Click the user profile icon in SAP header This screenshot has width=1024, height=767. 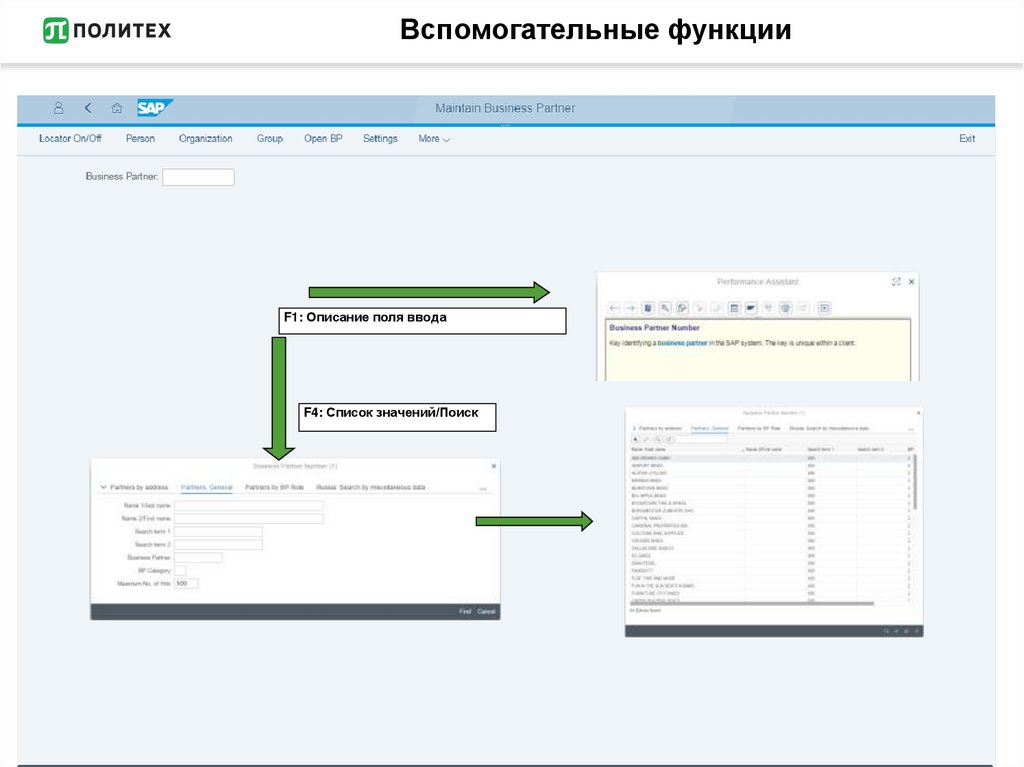click(x=58, y=108)
